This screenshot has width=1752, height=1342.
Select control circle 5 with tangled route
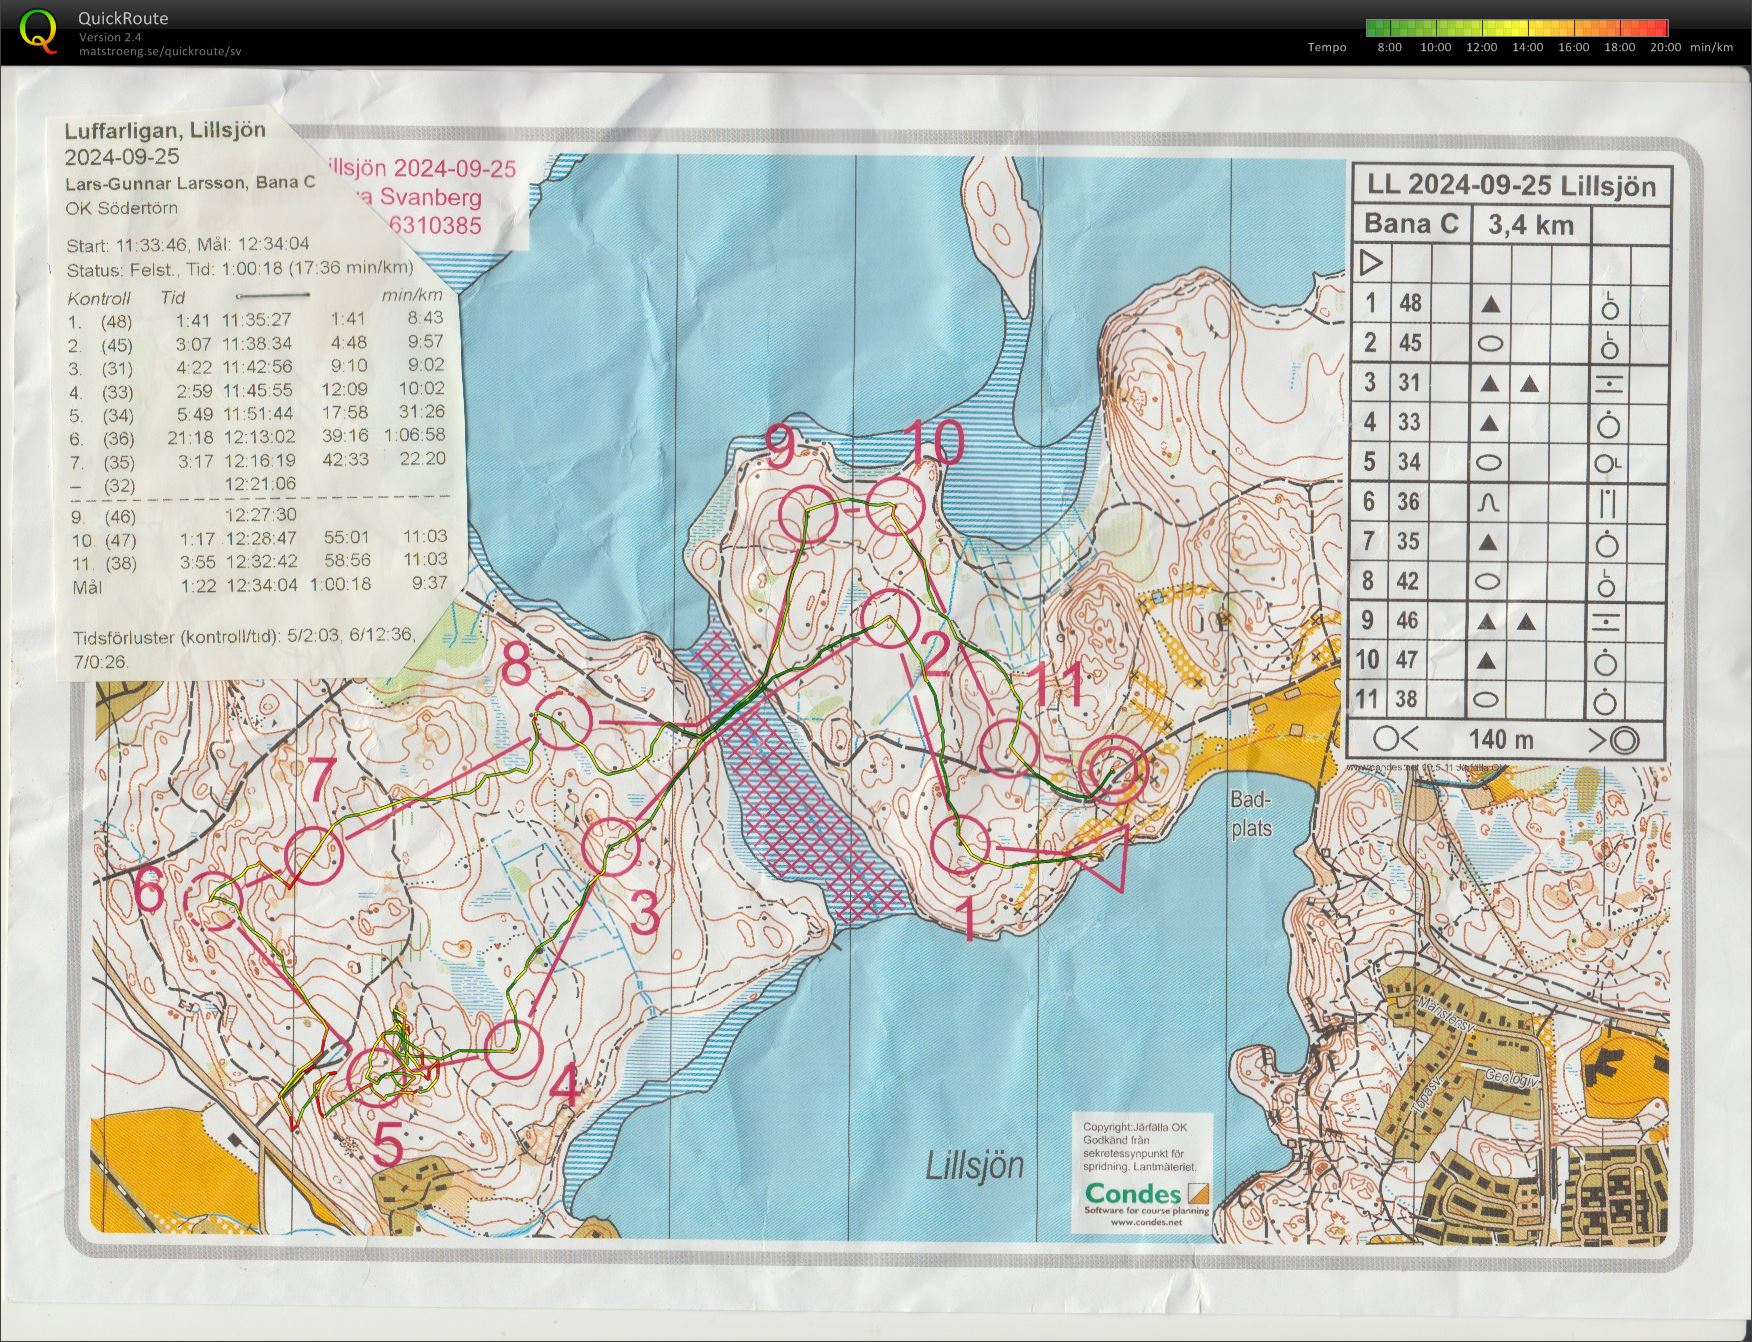(x=377, y=1076)
